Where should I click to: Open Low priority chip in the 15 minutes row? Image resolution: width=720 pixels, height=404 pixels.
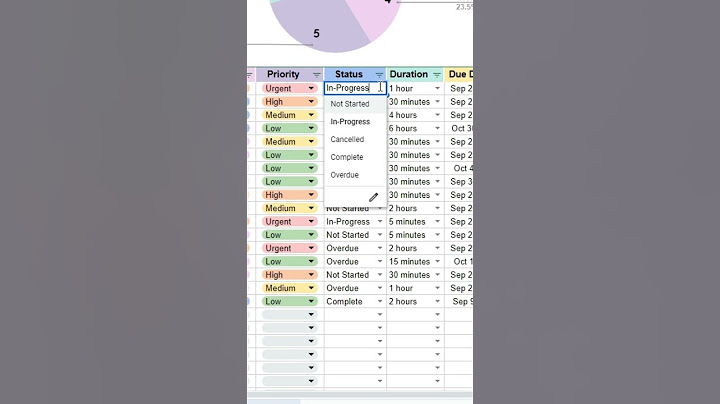coord(289,261)
